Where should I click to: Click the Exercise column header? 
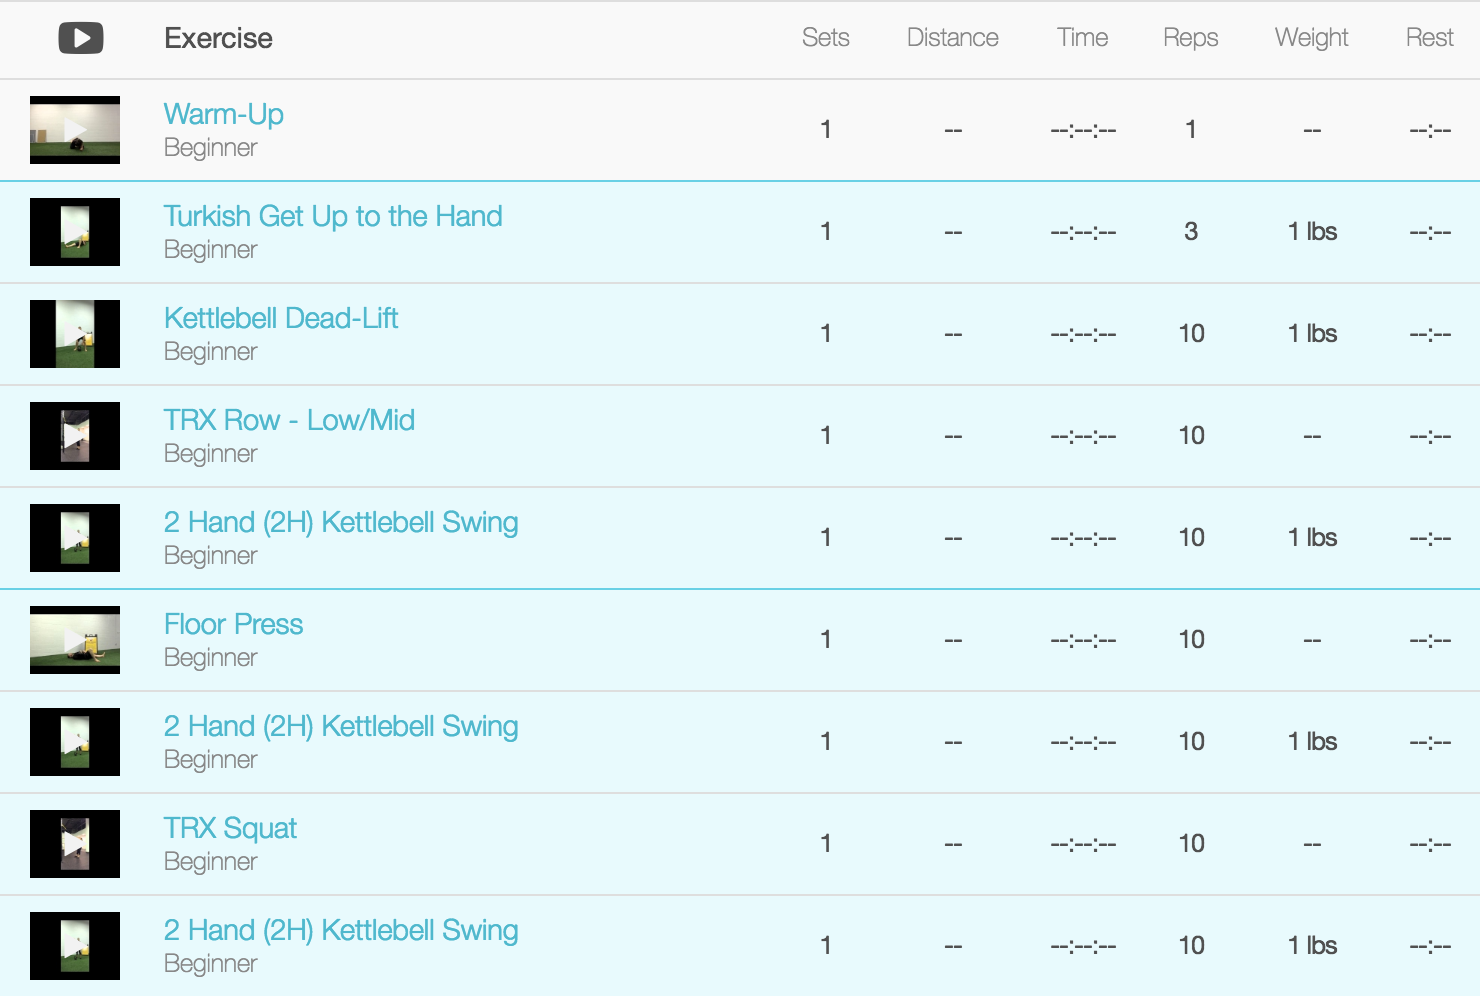point(218,38)
